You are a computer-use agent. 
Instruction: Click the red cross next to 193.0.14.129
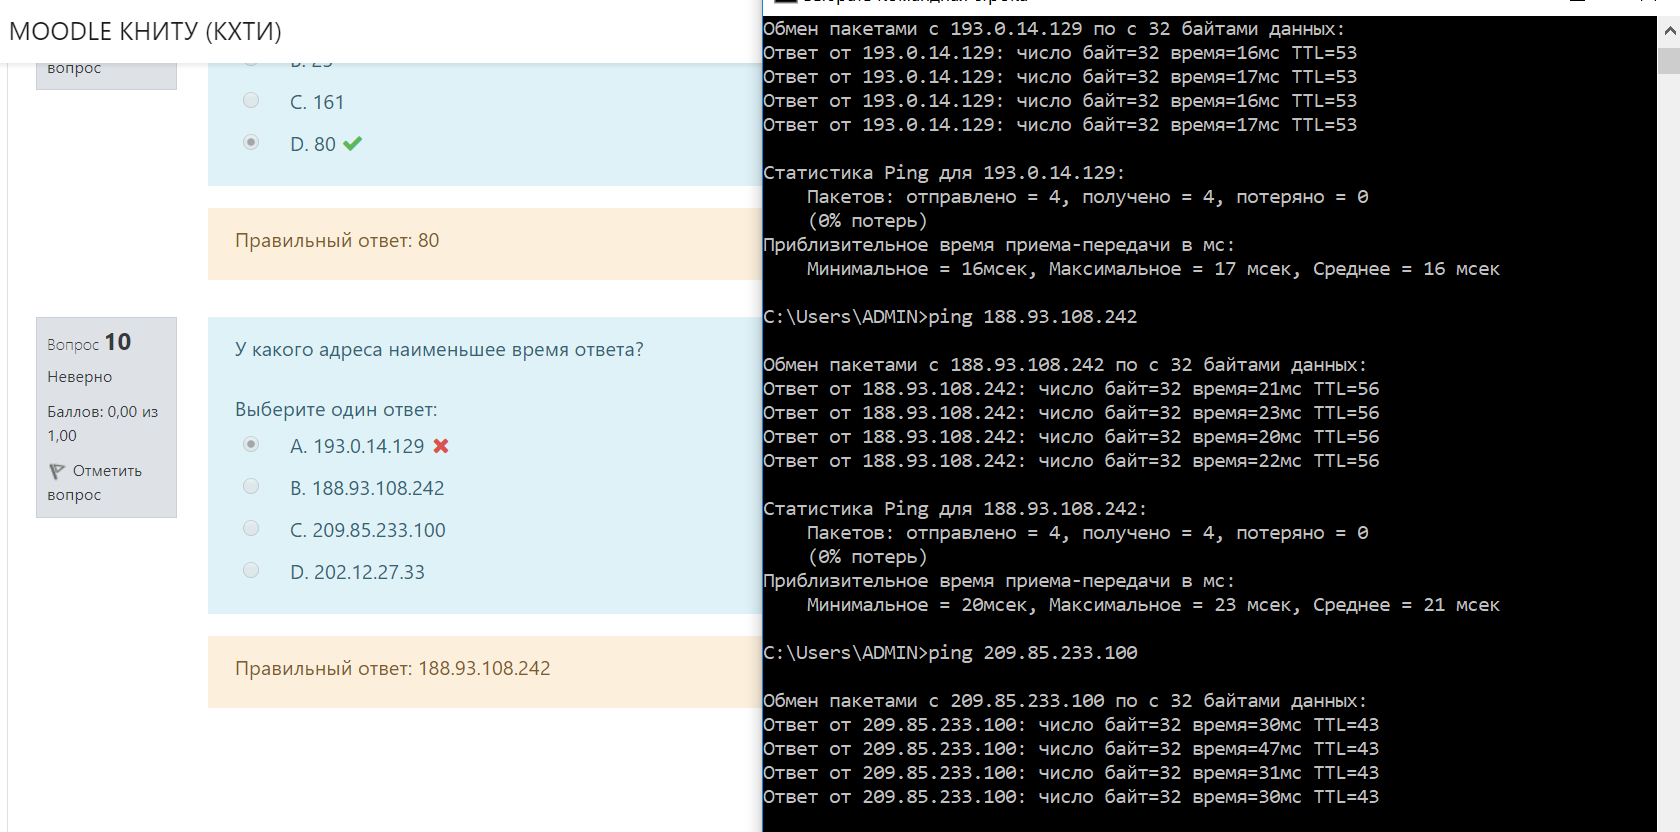pos(441,446)
